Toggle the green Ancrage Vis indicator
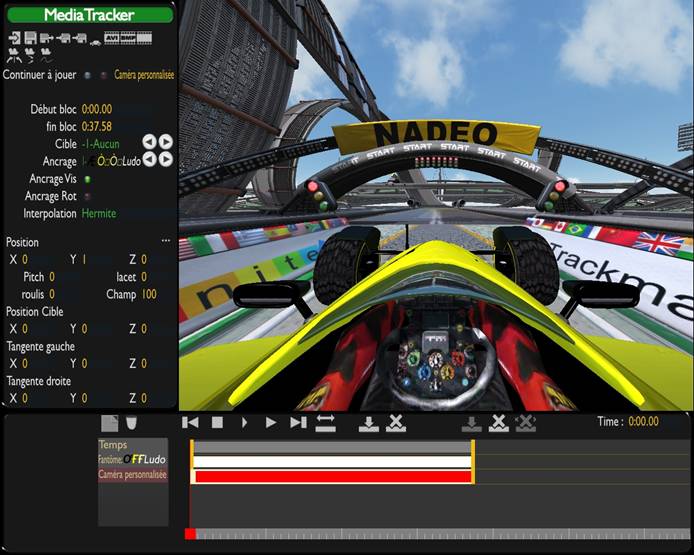 pyautogui.click(x=88, y=179)
